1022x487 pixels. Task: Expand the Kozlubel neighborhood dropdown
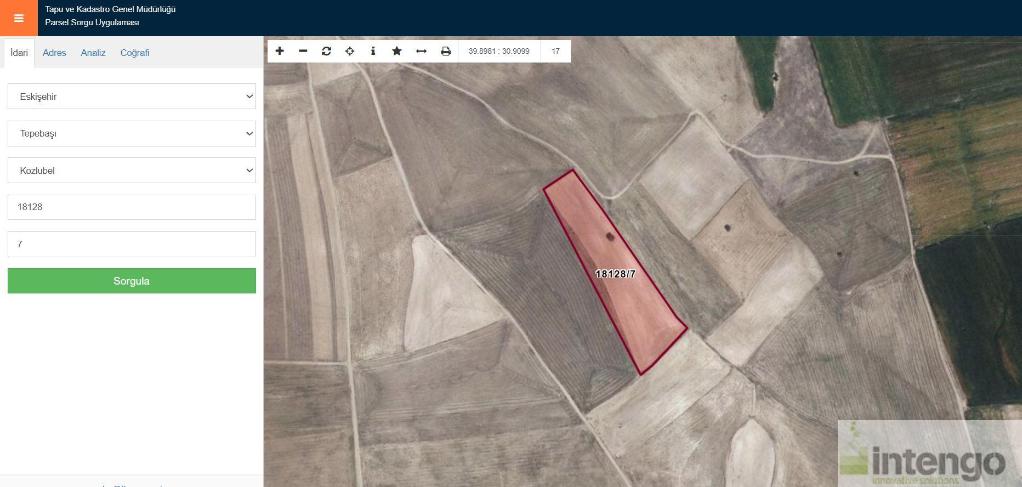click(x=131, y=170)
